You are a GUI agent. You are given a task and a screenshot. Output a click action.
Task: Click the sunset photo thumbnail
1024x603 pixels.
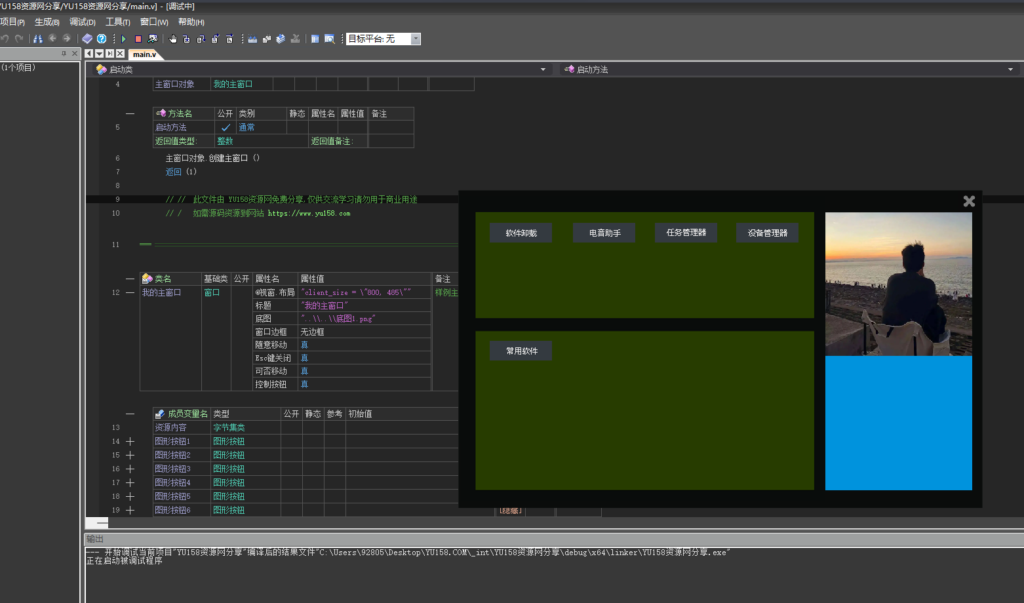click(x=898, y=283)
